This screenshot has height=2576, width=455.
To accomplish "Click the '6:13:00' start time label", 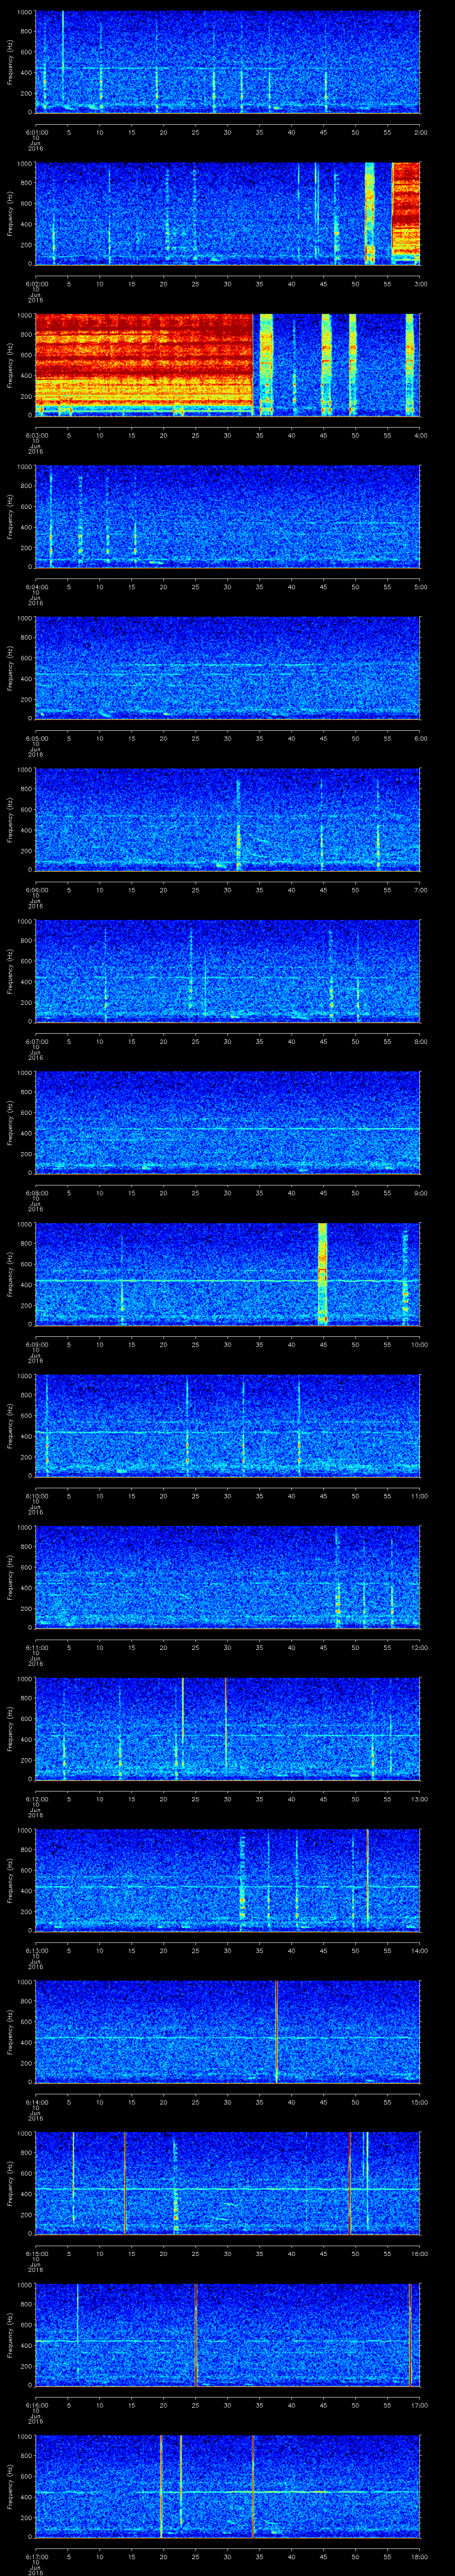I will click(36, 1950).
